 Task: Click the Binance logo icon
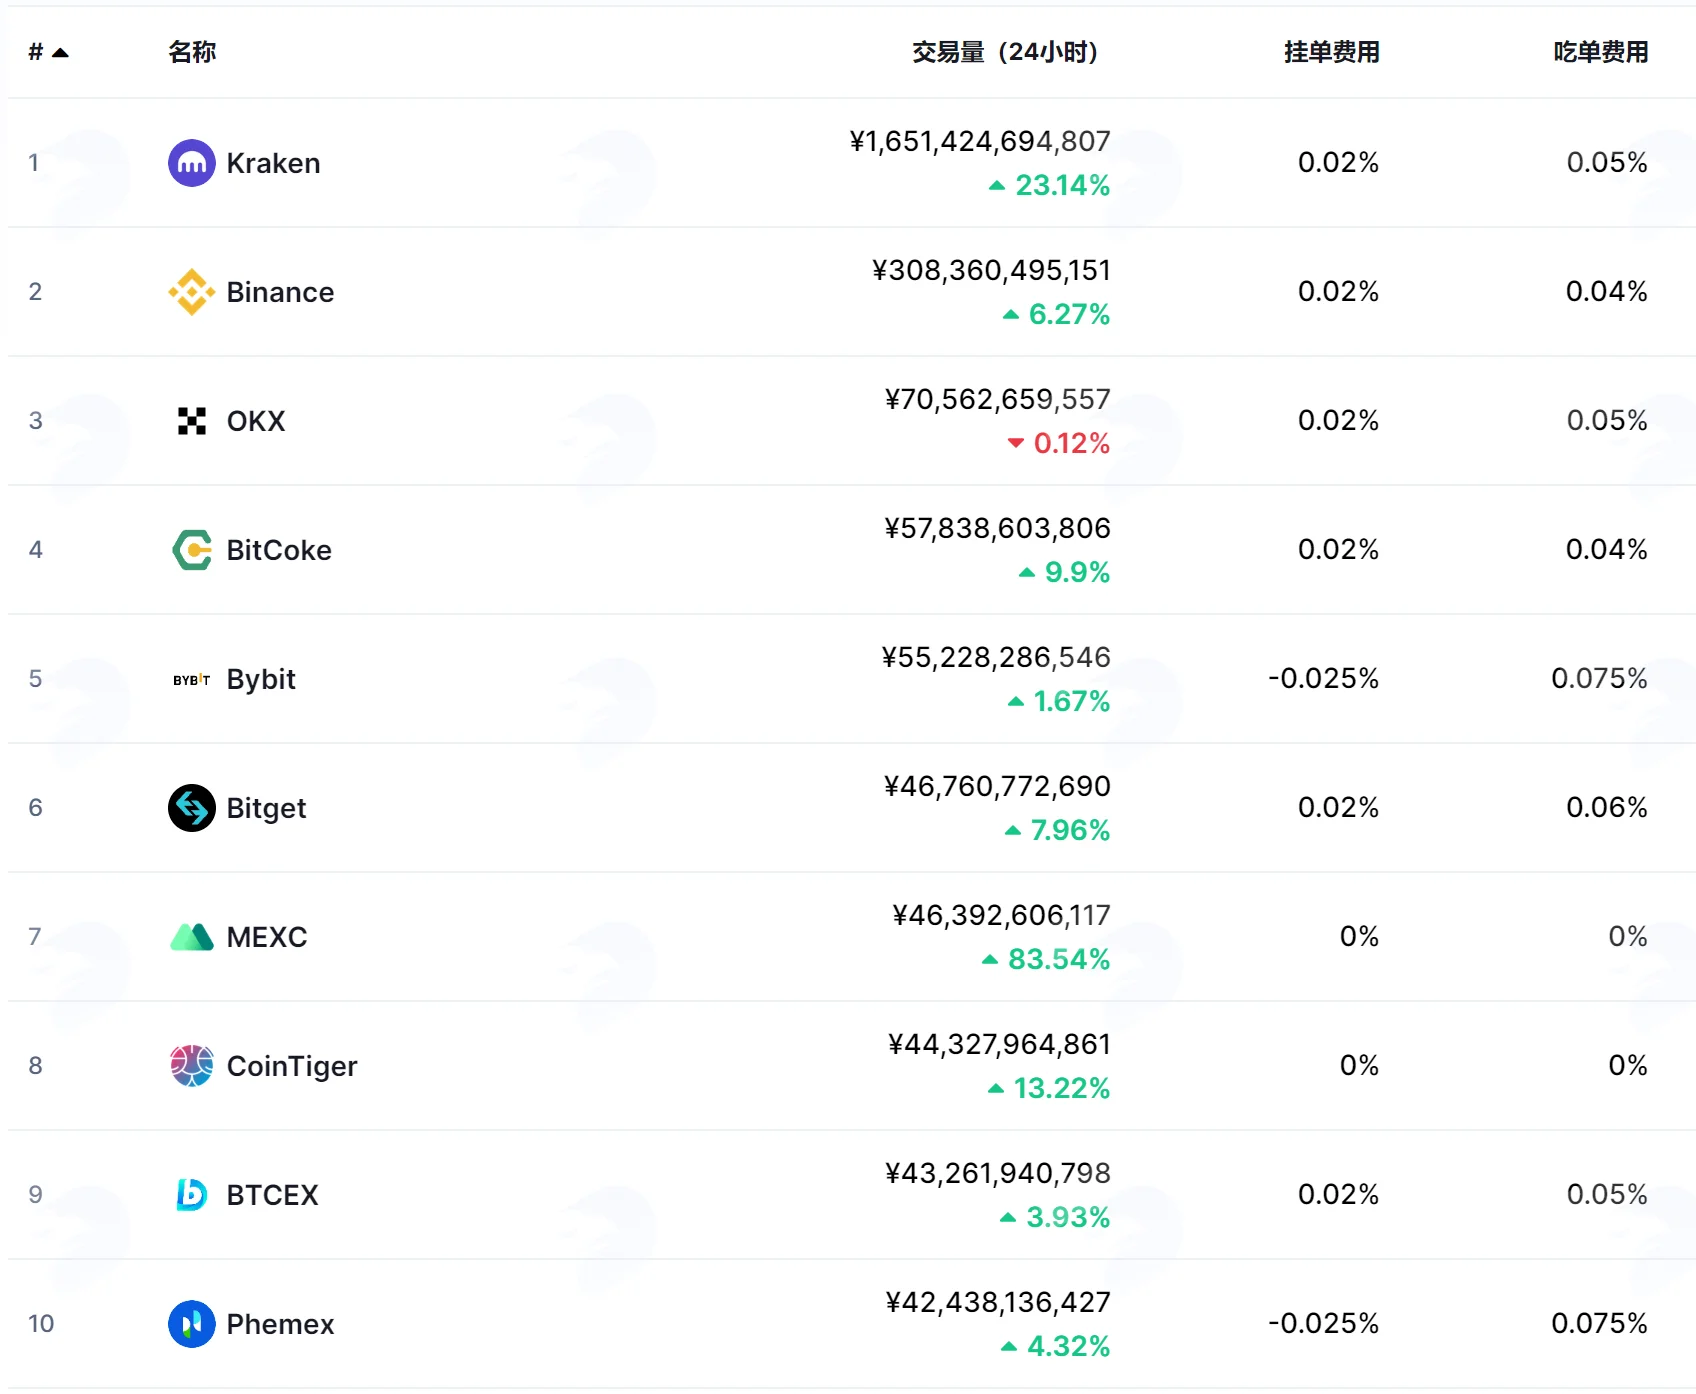tap(192, 292)
